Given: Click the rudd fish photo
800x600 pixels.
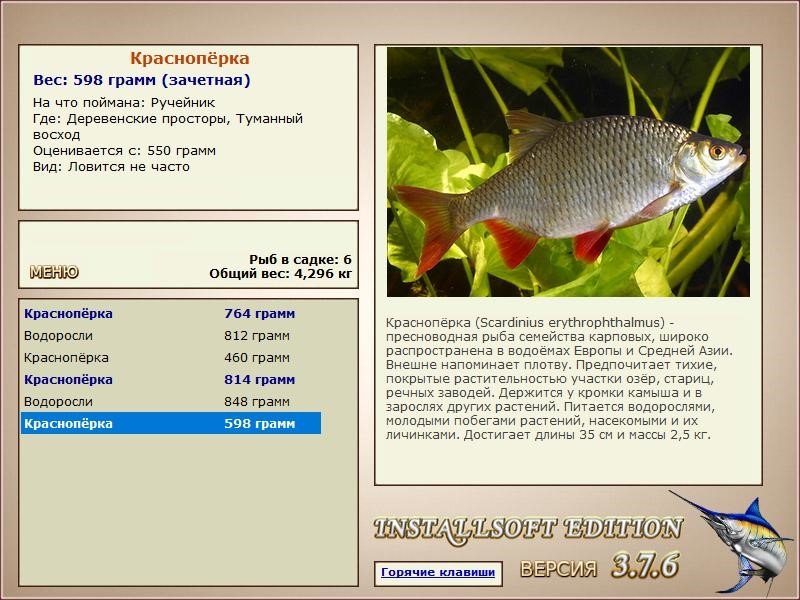Looking at the screenshot, I should coord(568,172).
